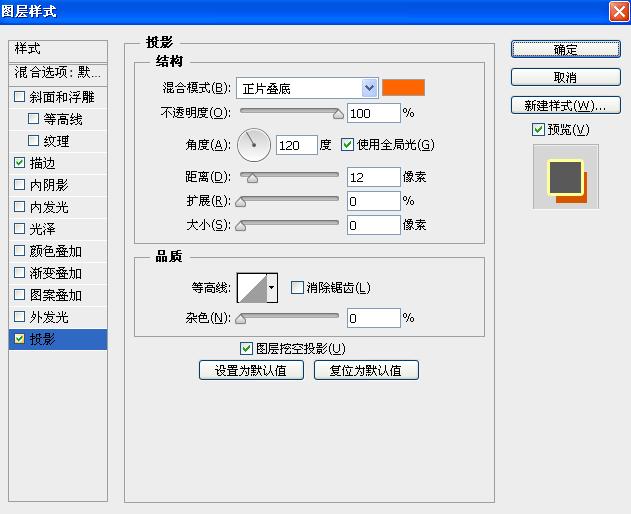Viewport: 631px width, 514px height.
Task: Close the 图层样式 dialog window
Action: click(x=619, y=12)
